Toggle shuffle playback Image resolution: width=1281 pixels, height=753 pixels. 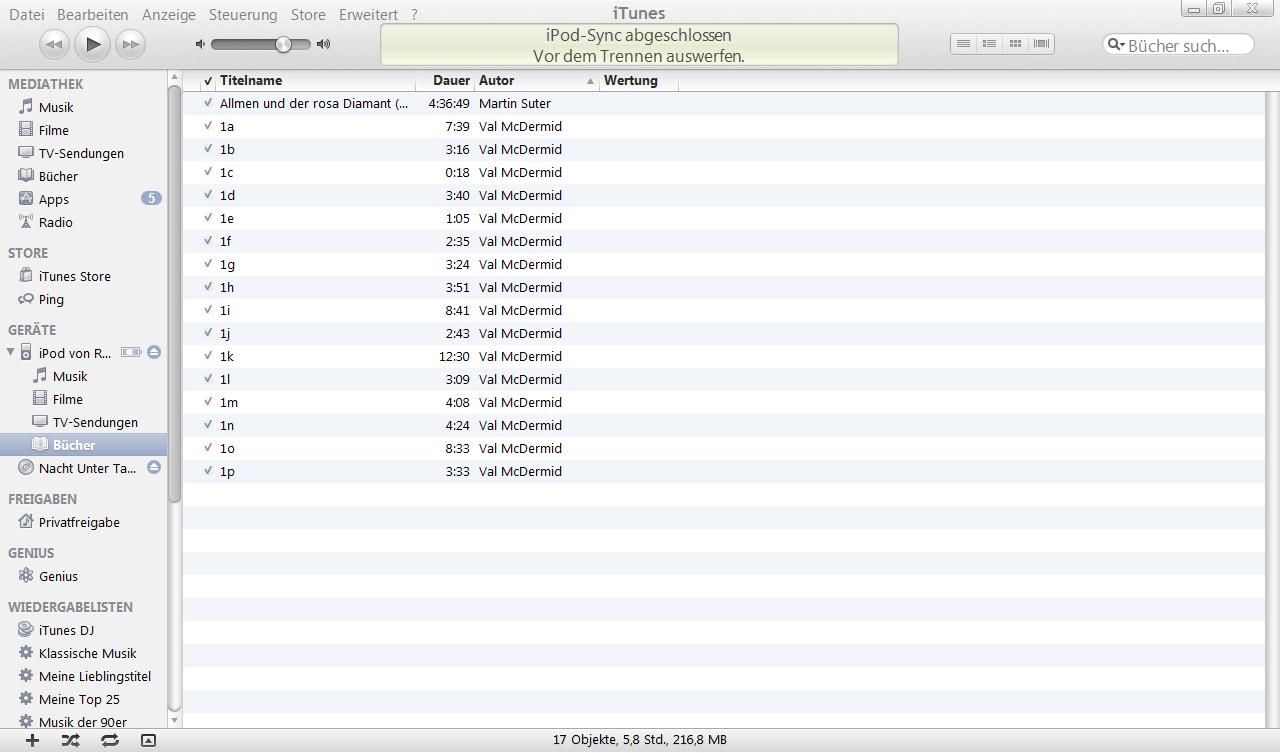click(x=70, y=740)
